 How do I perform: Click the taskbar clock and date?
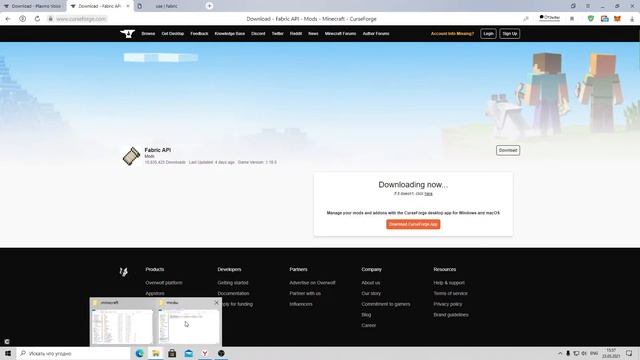pyautogui.click(x=611, y=353)
